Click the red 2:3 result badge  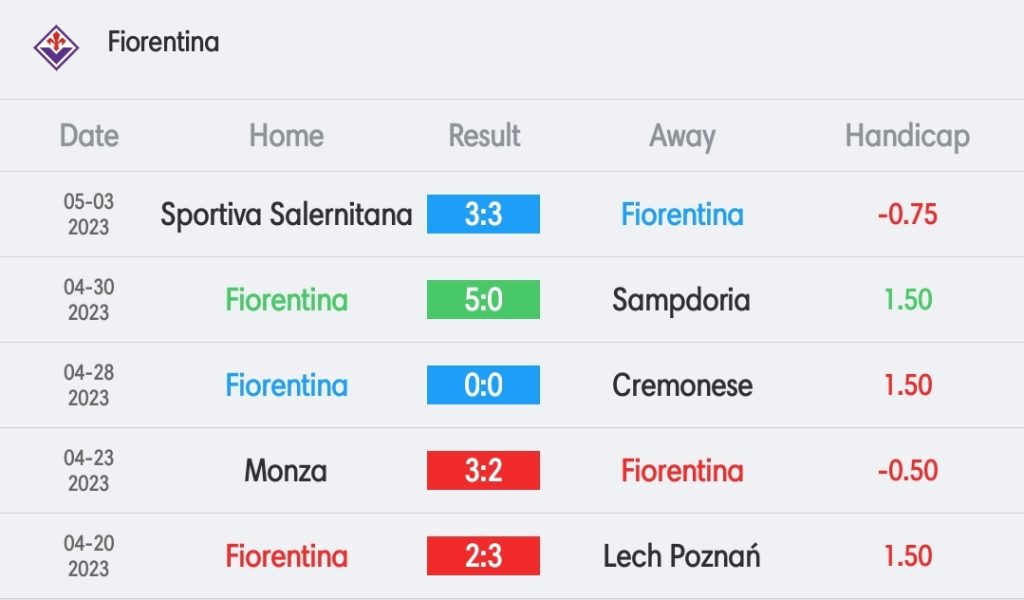coord(483,556)
